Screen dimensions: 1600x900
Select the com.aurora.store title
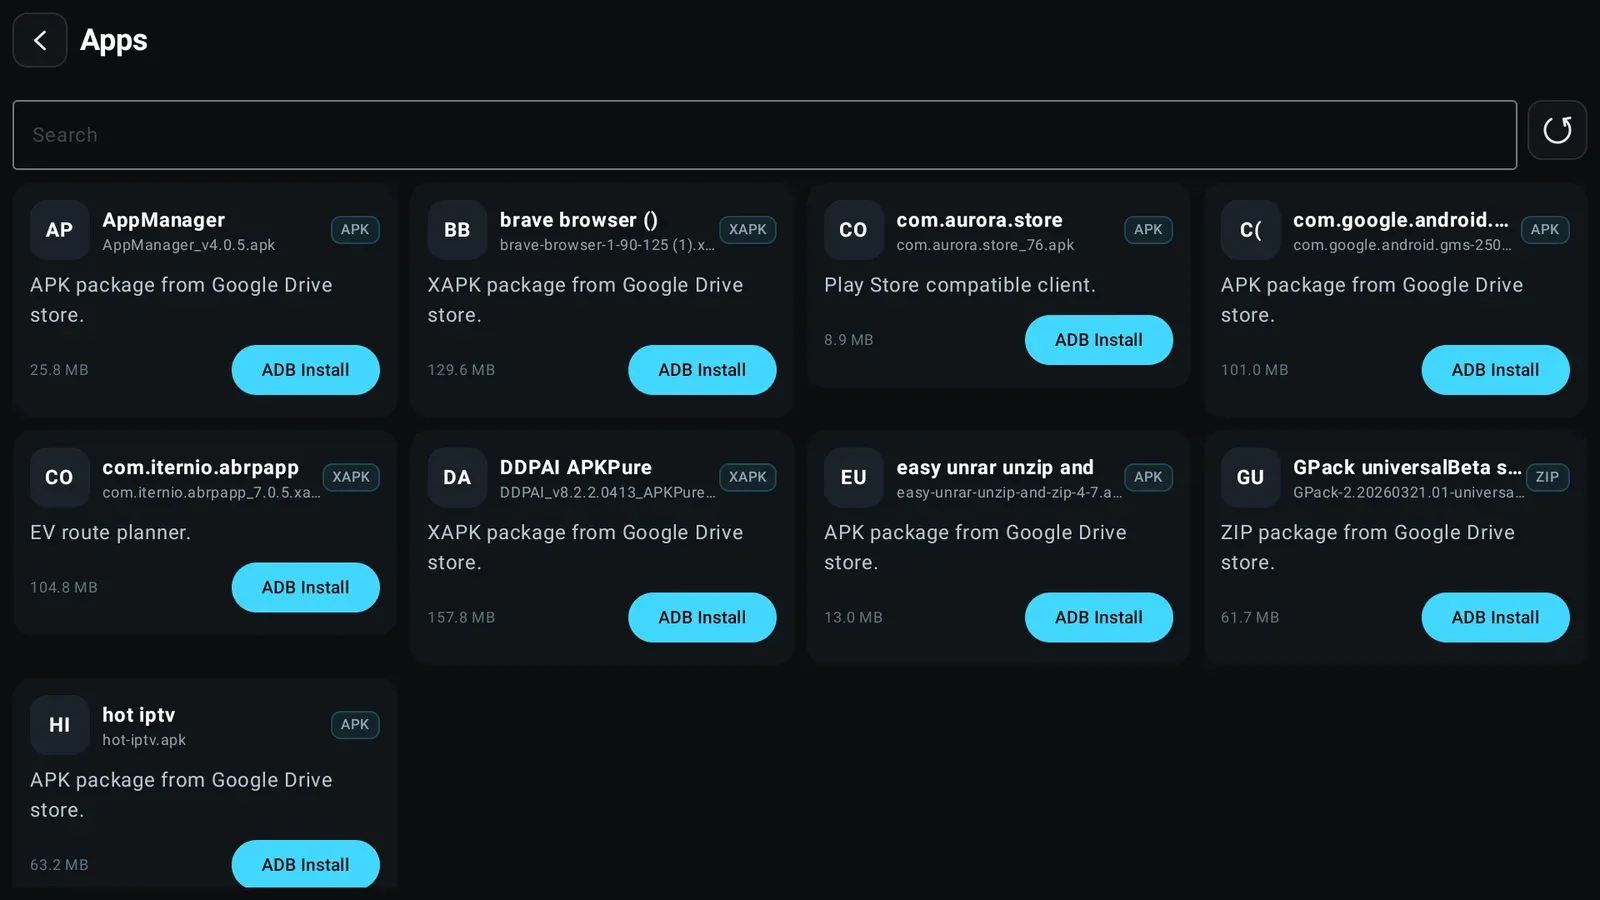click(x=979, y=220)
